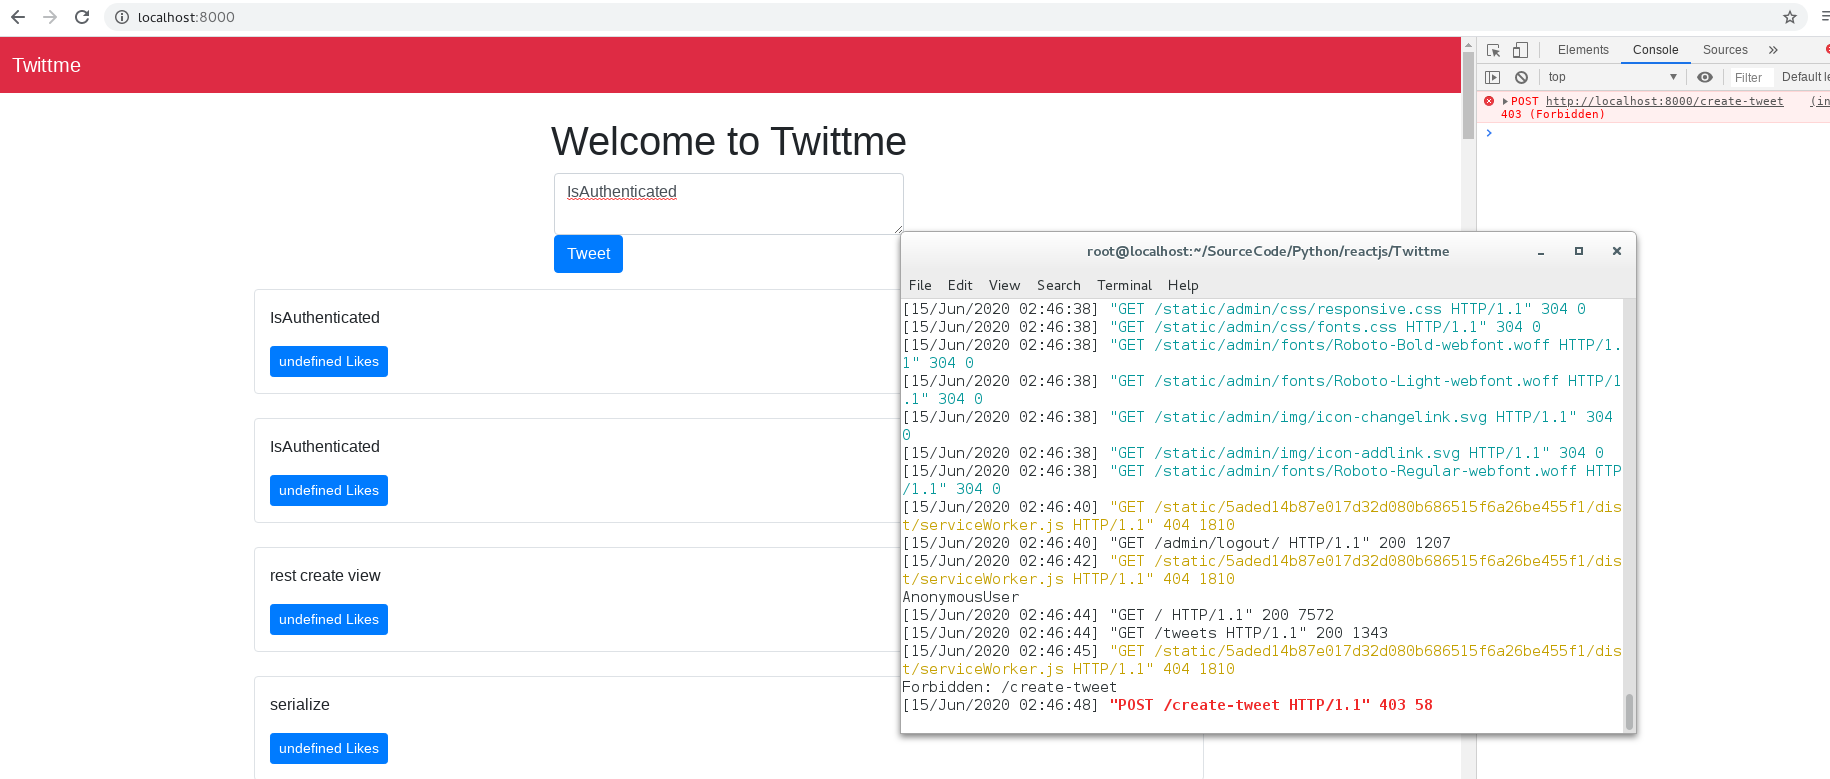Focus the tweet text area
The width and height of the screenshot is (1830, 779).
pos(729,204)
